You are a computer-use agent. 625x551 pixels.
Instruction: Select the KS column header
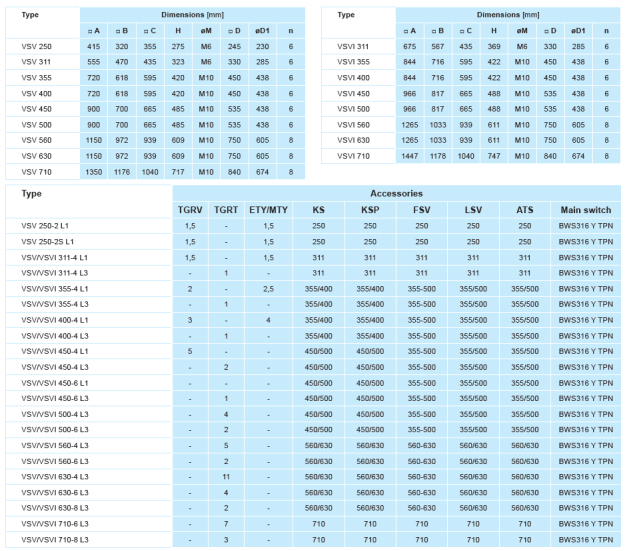pyautogui.click(x=318, y=210)
